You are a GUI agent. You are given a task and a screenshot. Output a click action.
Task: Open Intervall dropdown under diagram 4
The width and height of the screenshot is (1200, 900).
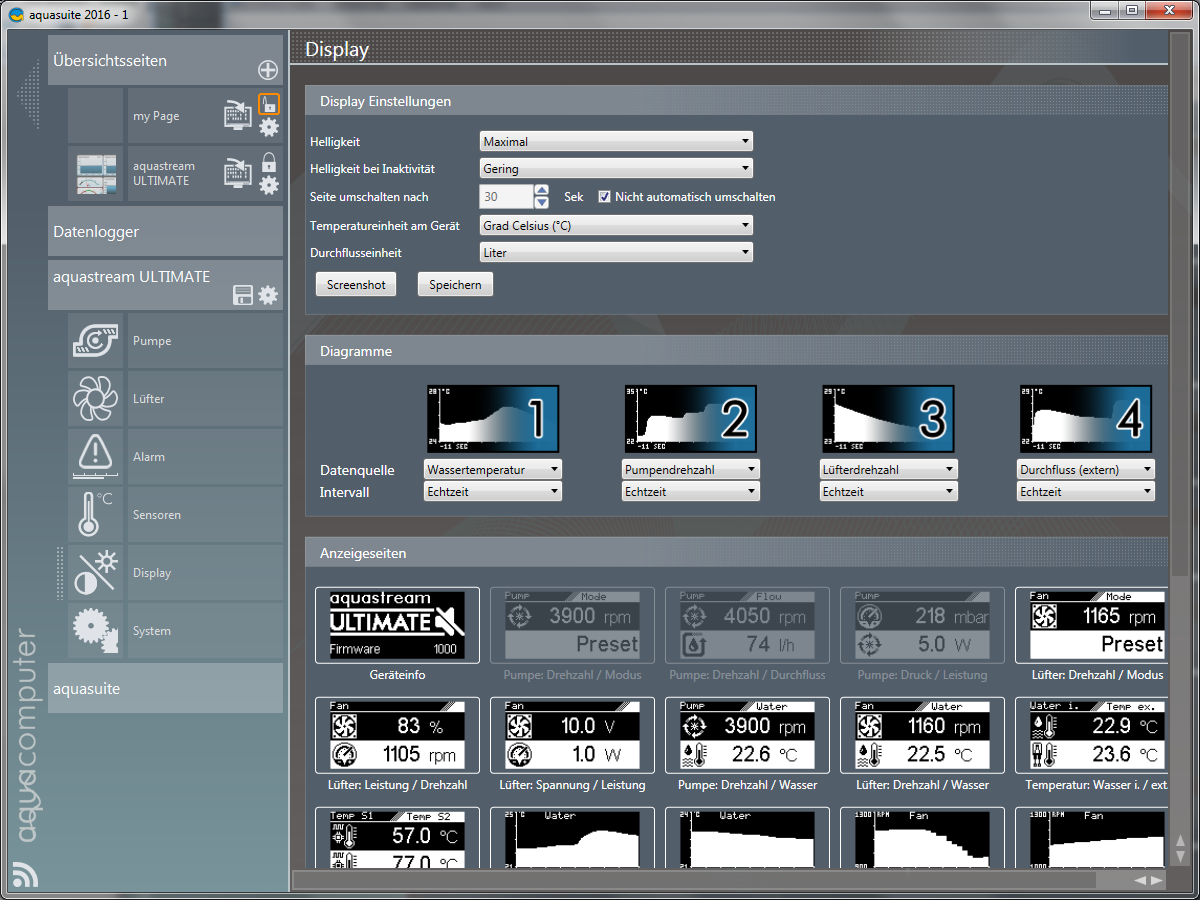(x=1086, y=491)
